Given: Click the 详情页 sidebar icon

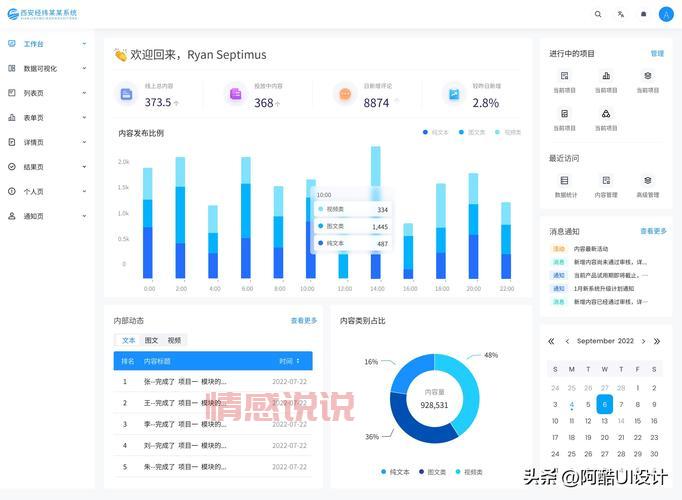Looking at the screenshot, I should [12, 142].
